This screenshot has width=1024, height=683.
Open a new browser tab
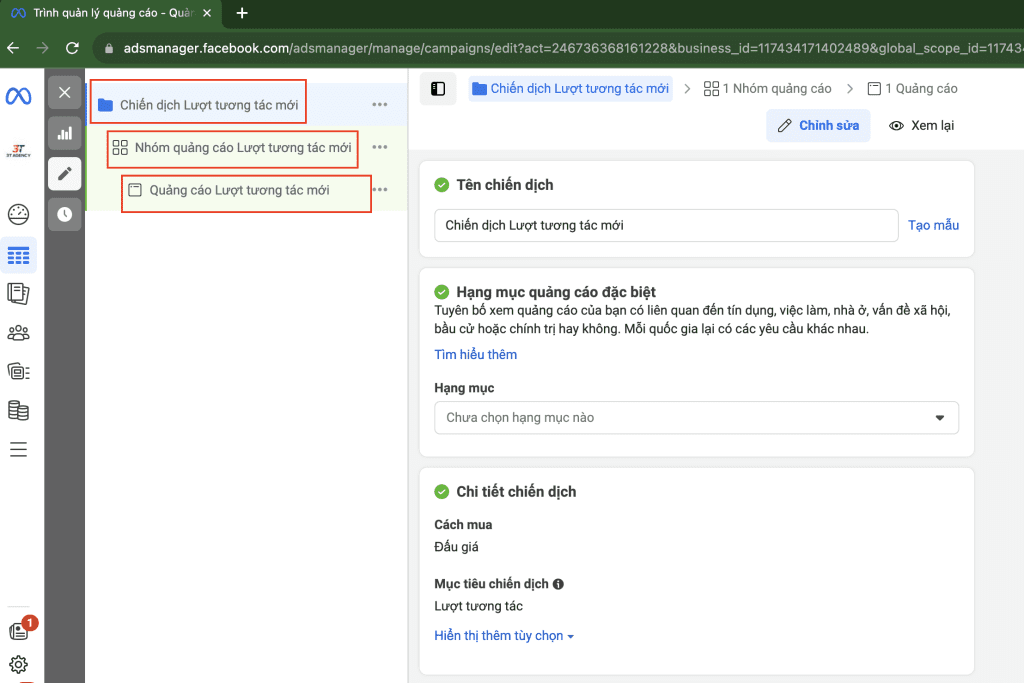pos(242,13)
